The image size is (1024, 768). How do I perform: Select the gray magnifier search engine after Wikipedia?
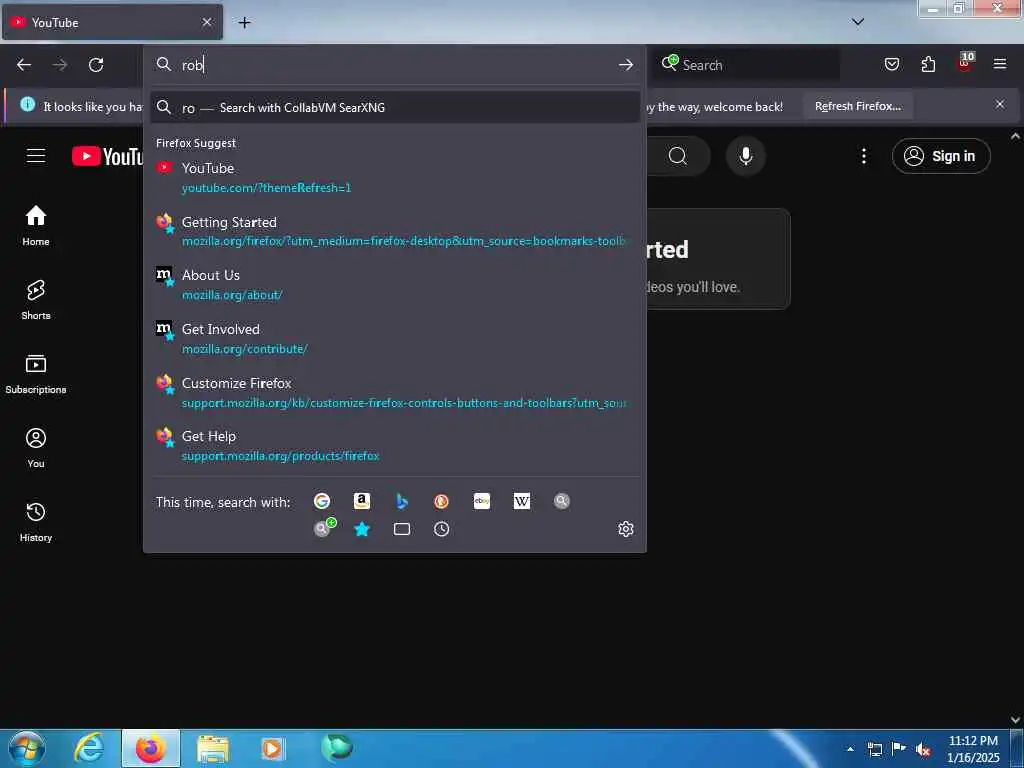[562, 501]
